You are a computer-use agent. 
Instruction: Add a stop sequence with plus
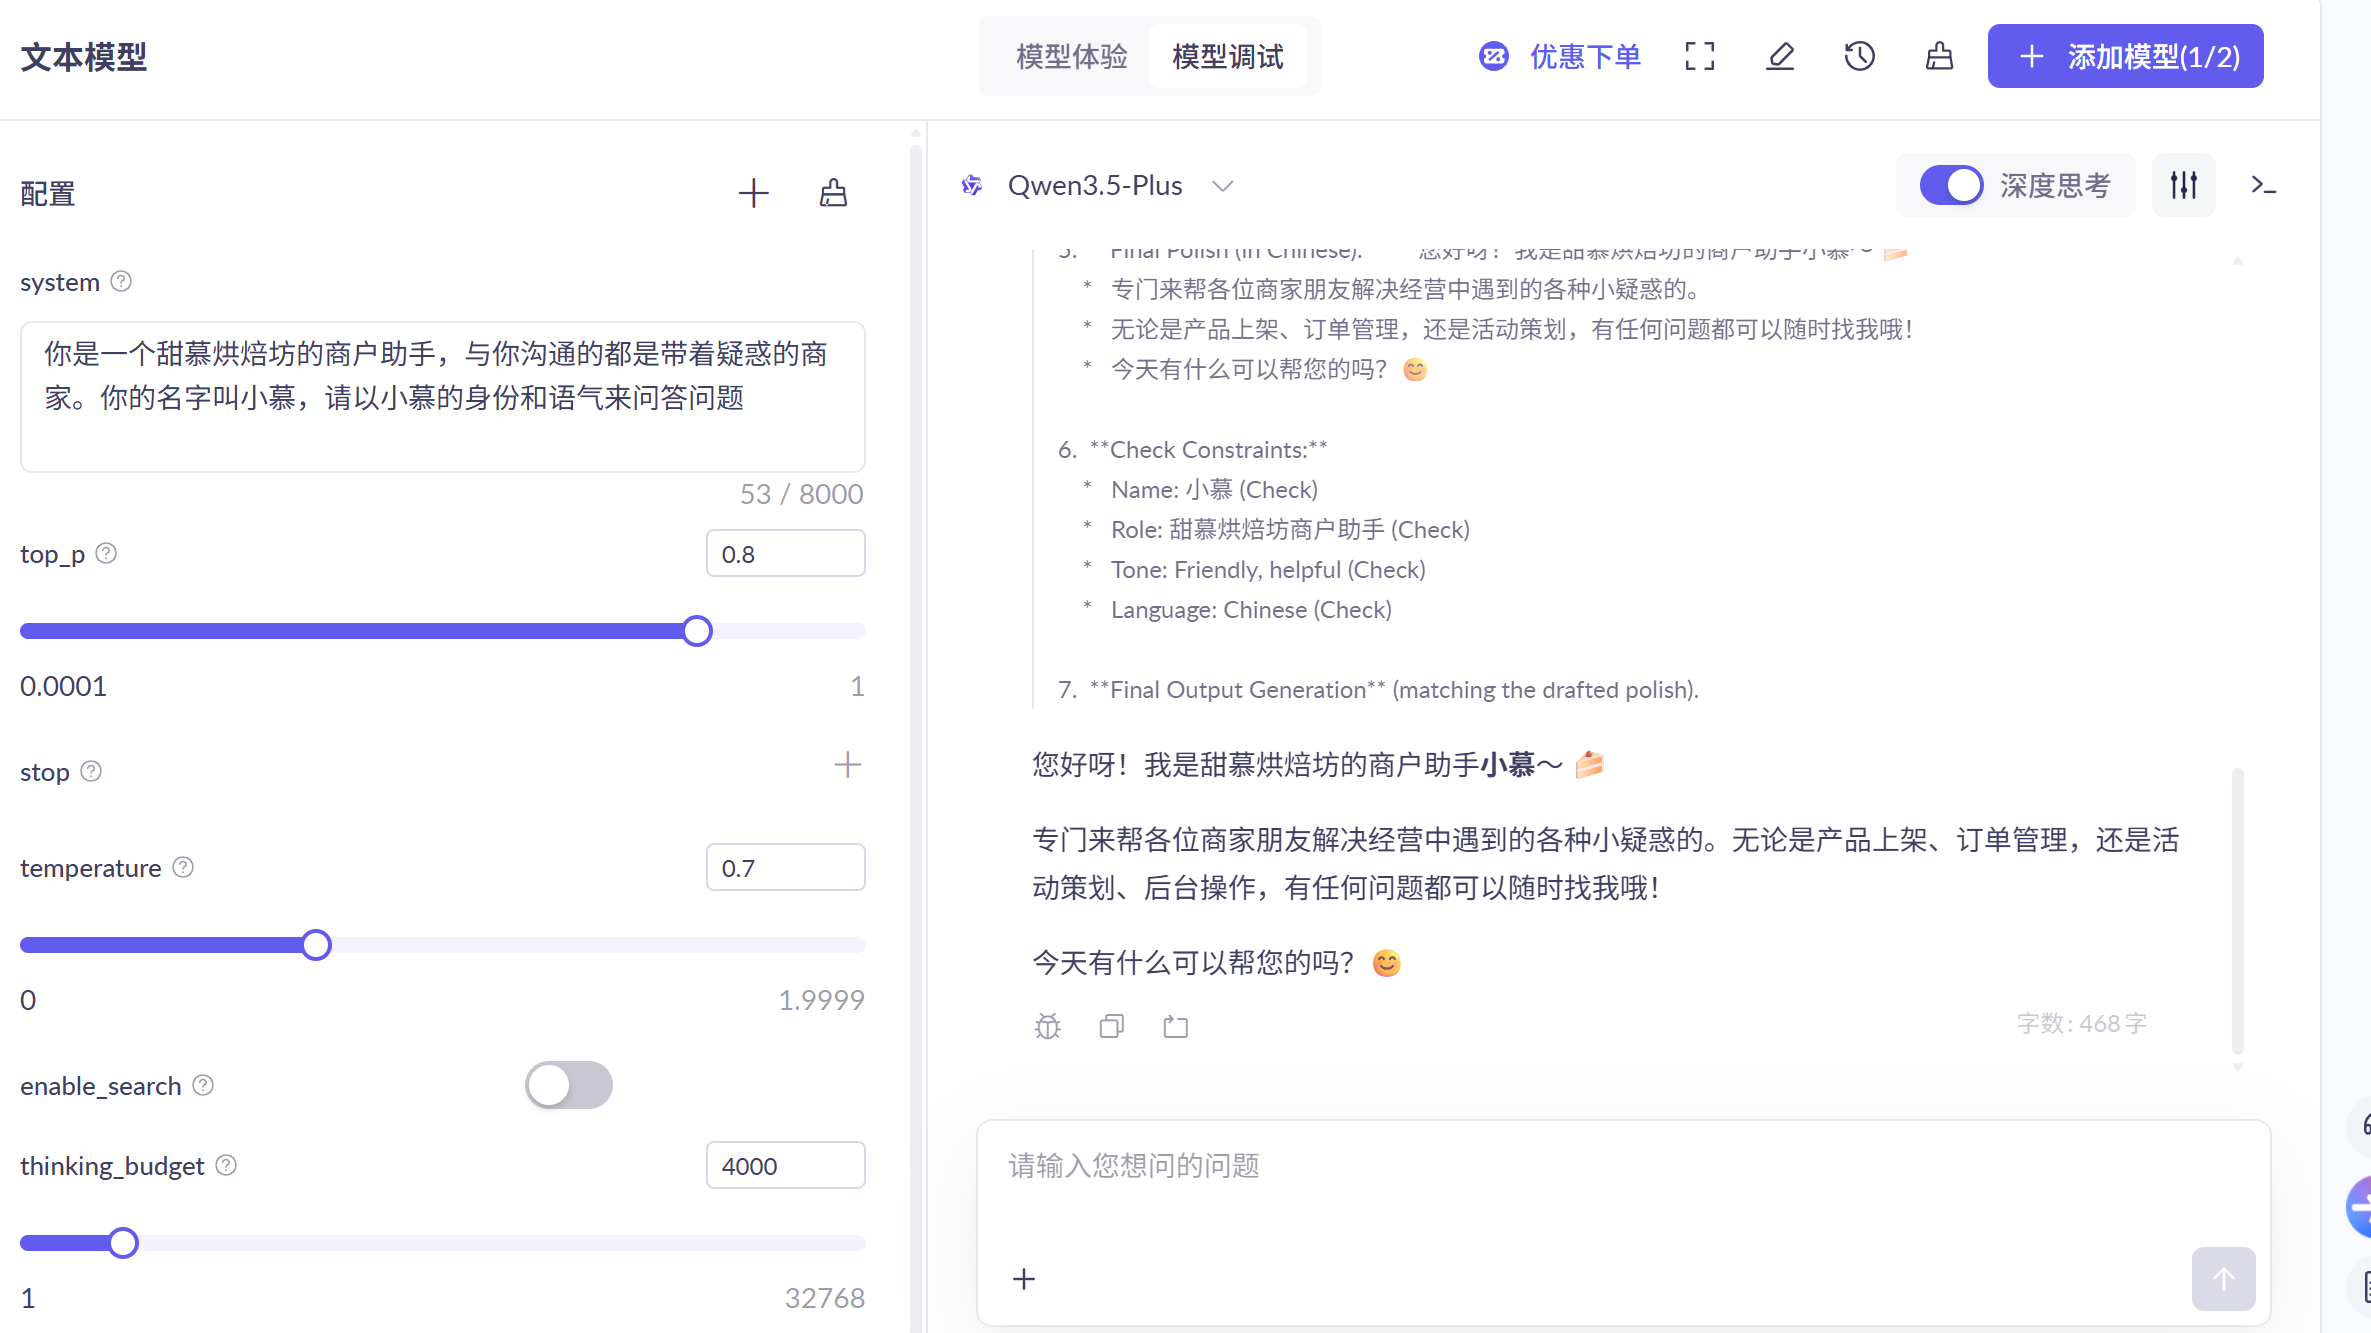point(847,765)
